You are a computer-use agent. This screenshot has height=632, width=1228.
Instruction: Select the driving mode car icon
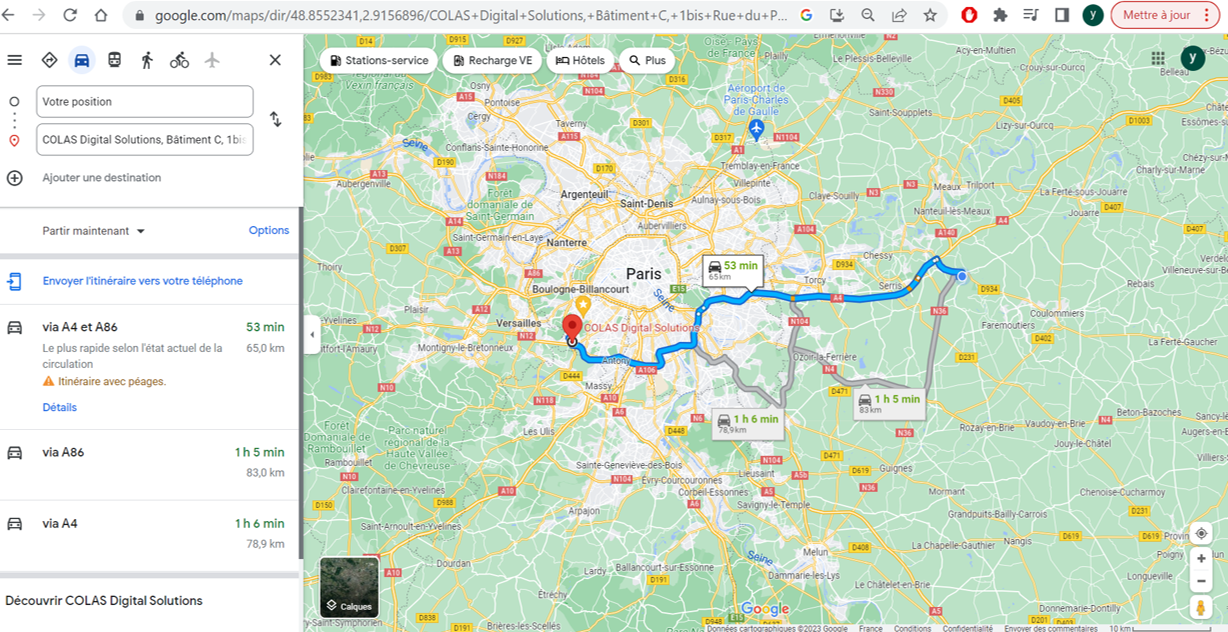pyautogui.click(x=82, y=60)
